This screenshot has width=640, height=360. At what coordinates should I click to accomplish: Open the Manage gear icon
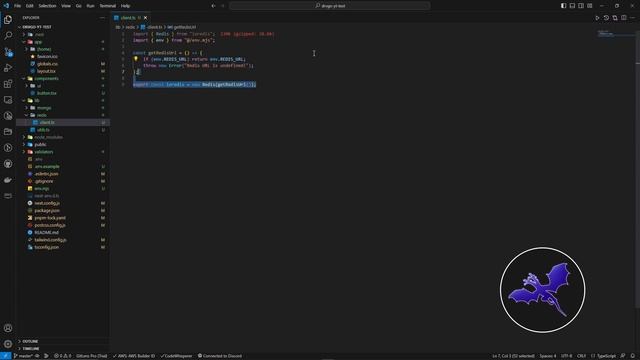[8, 344]
